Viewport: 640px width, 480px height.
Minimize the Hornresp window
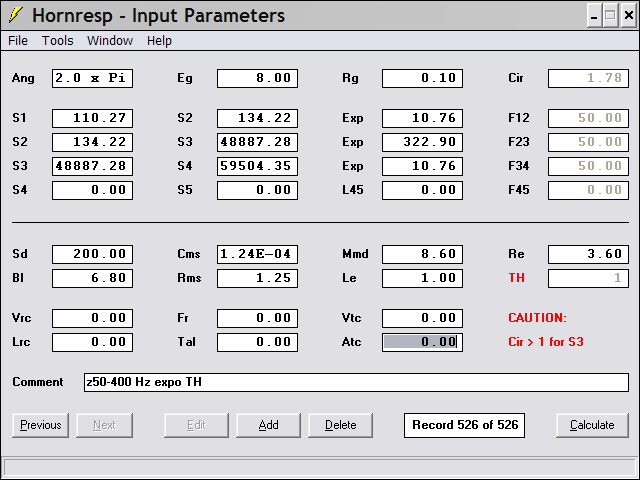coord(594,16)
